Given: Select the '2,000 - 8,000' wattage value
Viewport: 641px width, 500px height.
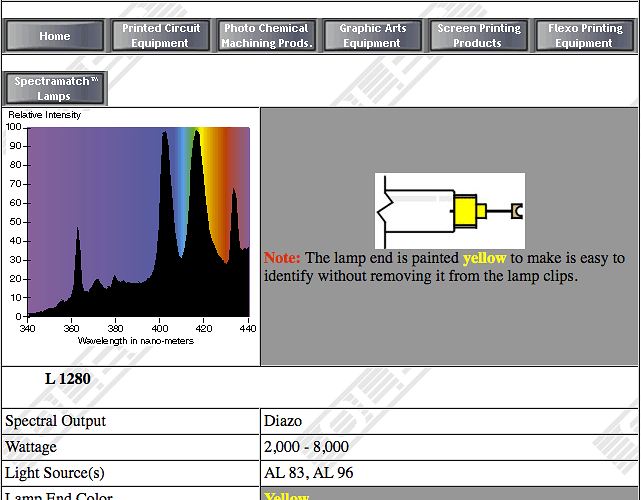Looking at the screenshot, I should [306, 446].
